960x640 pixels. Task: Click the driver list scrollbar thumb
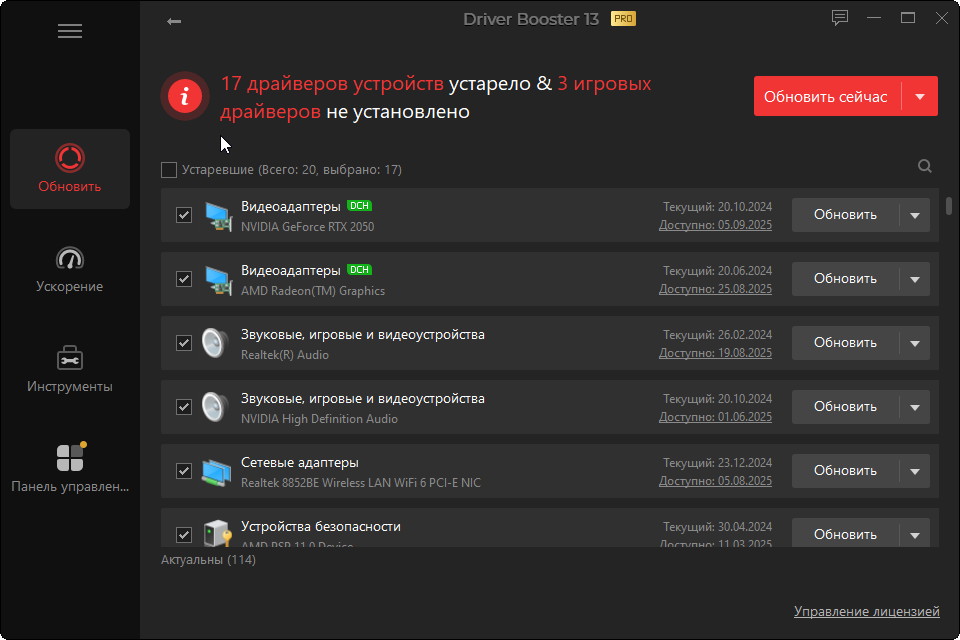point(948,206)
